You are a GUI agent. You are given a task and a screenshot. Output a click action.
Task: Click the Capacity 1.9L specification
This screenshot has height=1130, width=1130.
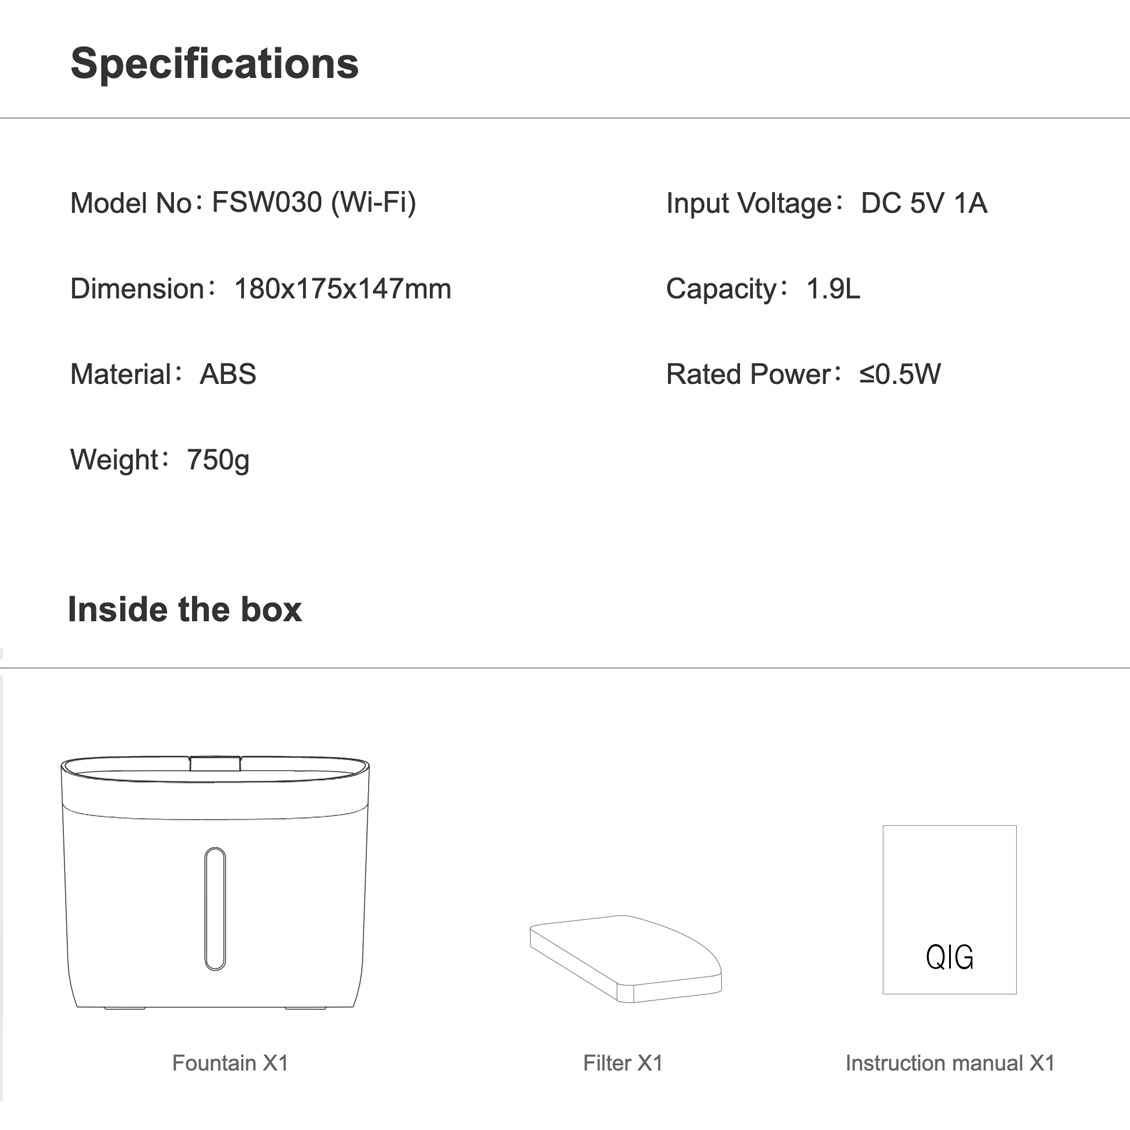[x=763, y=289]
